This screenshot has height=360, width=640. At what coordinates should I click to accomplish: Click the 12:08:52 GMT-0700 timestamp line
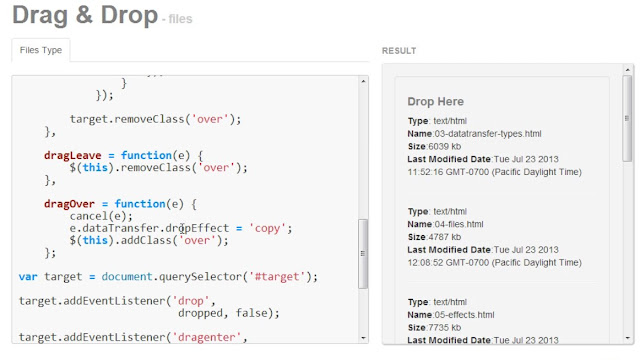coord(494,263)
